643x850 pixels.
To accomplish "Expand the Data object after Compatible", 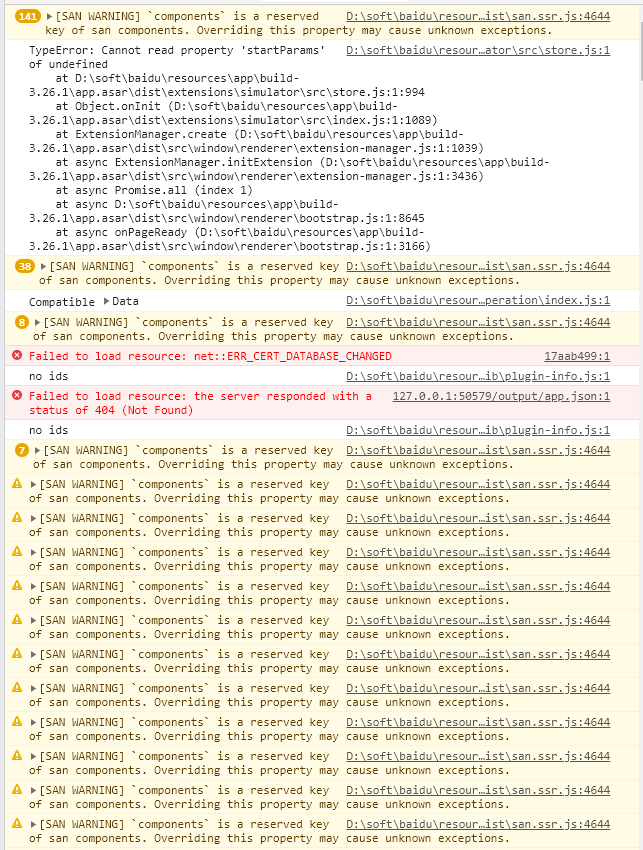I will click(106, 301).
